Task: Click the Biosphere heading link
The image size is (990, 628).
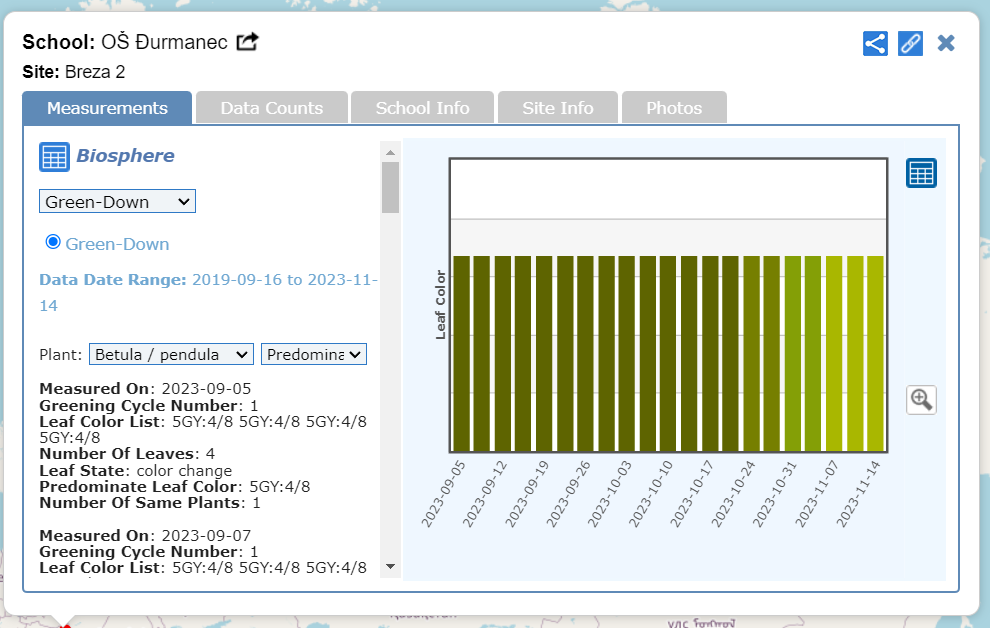Action: (125, 156)
